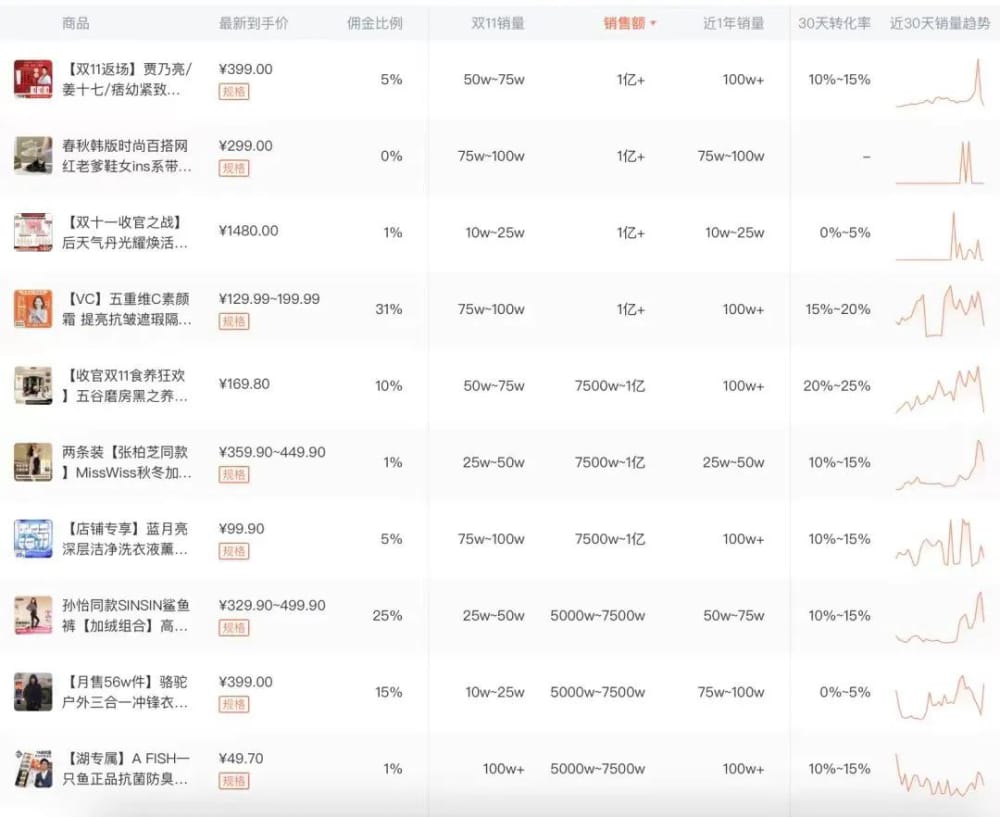
Task: View sales trend chart for 骆驼冲锋衣 row
Action: [x=940, y=696]
